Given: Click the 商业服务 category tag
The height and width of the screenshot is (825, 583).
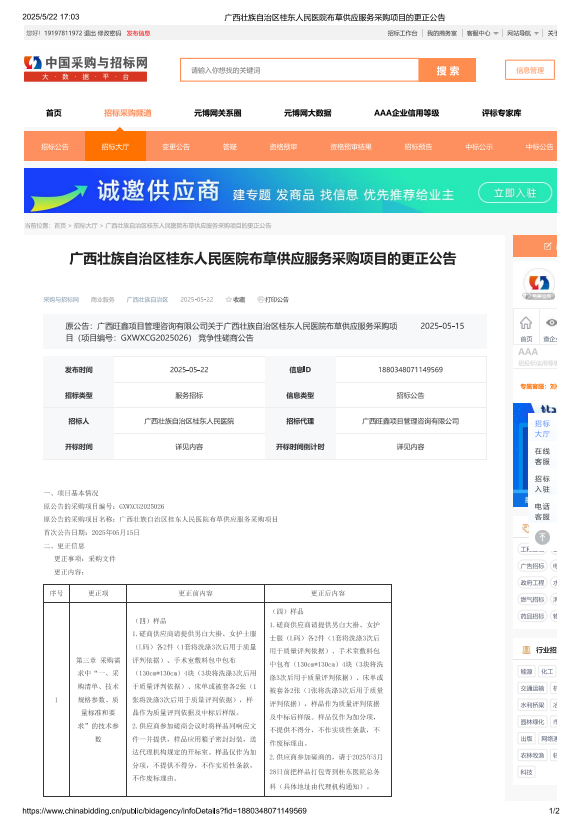Looking at the screenshot, I should [x=103, y=299].
